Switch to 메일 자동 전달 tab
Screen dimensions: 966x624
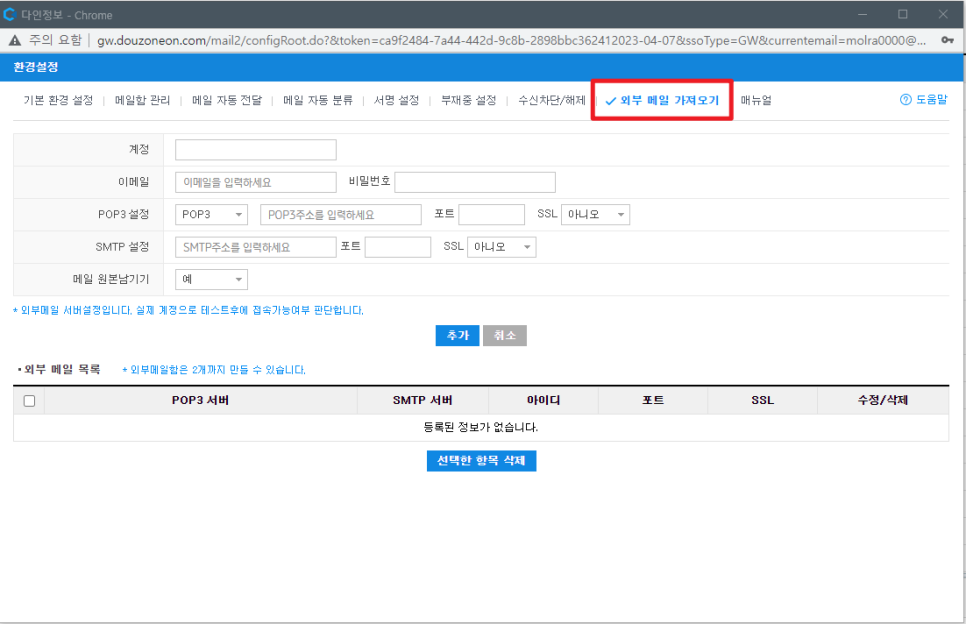(x=227, y=100)
